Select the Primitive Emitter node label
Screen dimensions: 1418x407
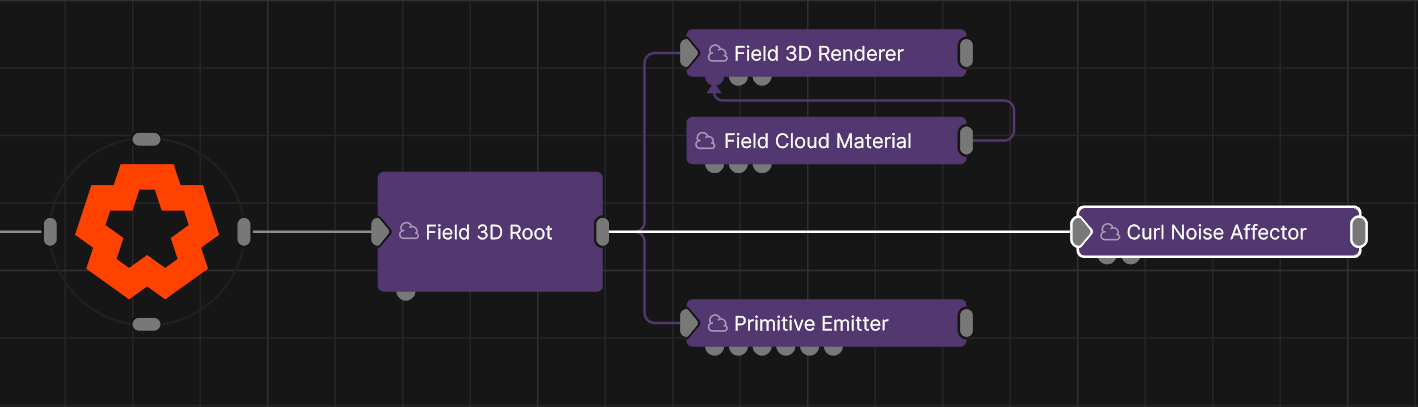(810, 323)
